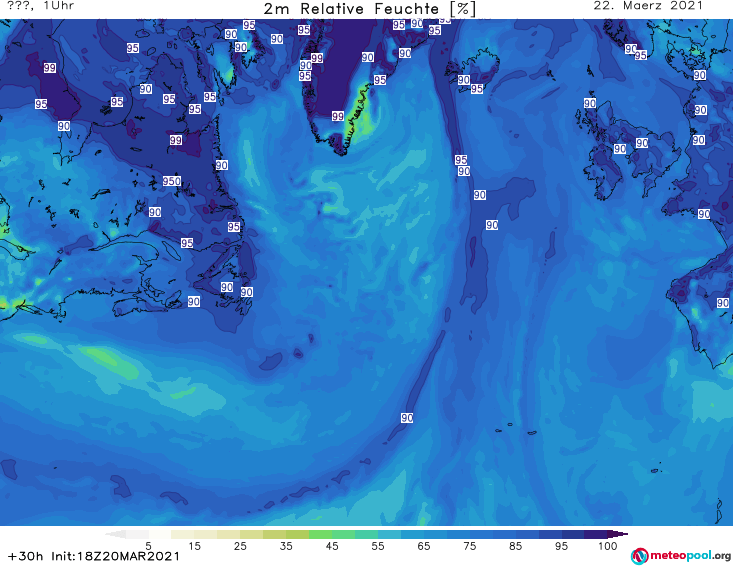Select the map title '2m Relative Feuchte [%]'
The image size is (733, 566).
pos(370,9)
